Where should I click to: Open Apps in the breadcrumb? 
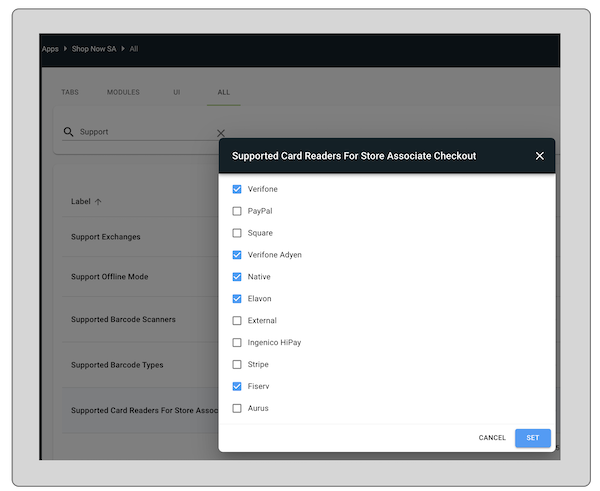(50, 49)
